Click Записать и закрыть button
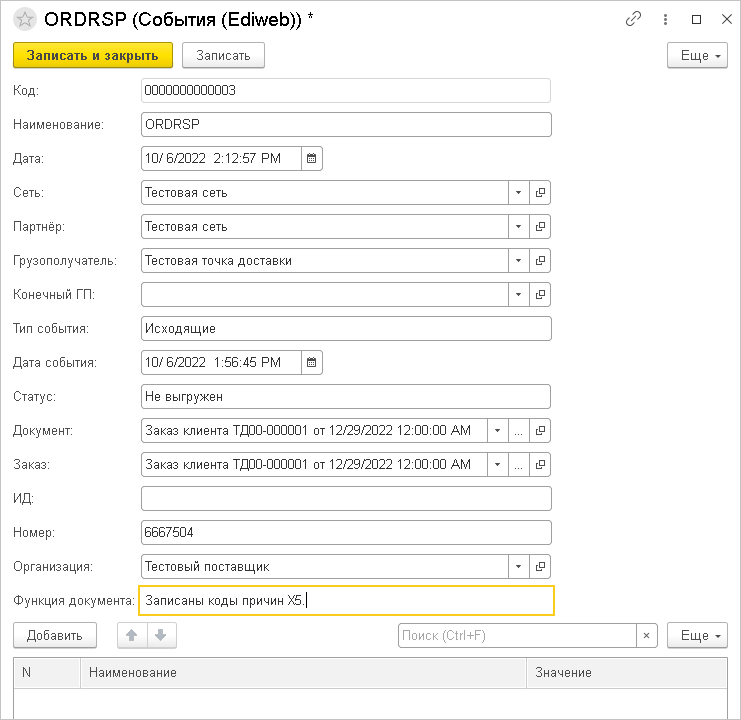The width and height of the screenshot is (741, 720). point(93,56)
